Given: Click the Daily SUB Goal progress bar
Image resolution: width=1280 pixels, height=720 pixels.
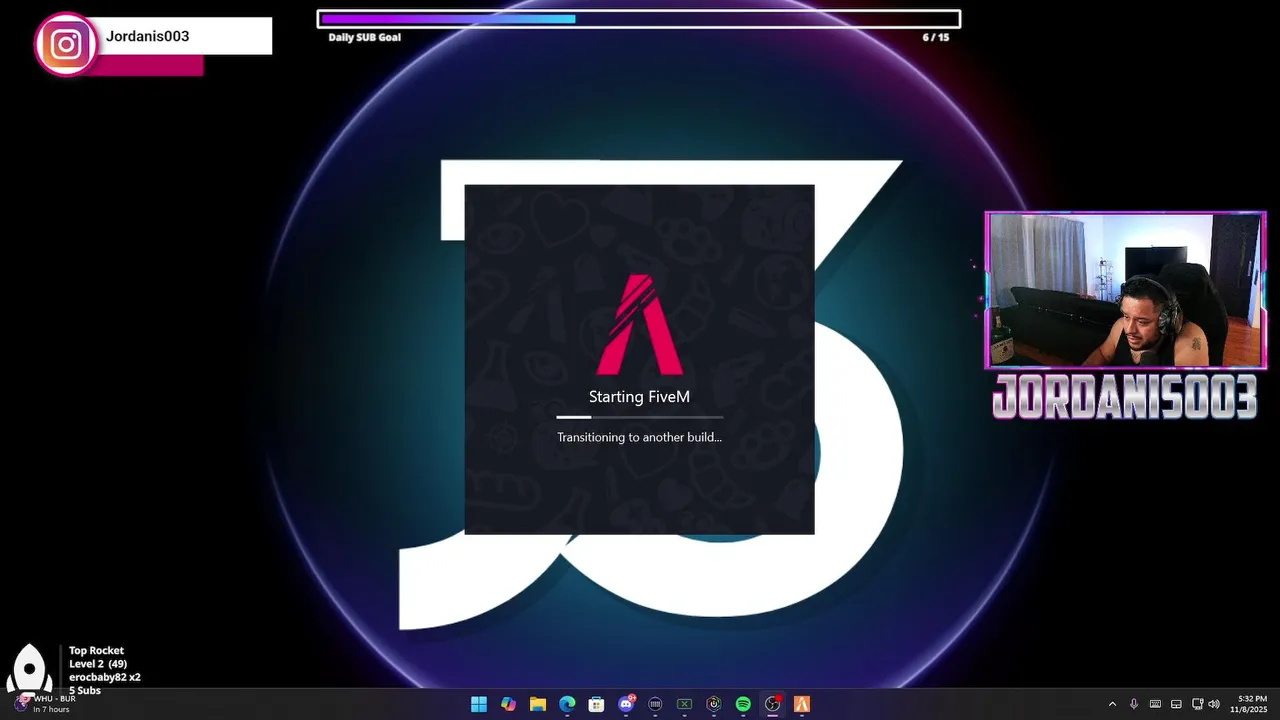Looking at the screenshot, I should tap(639, 19).
